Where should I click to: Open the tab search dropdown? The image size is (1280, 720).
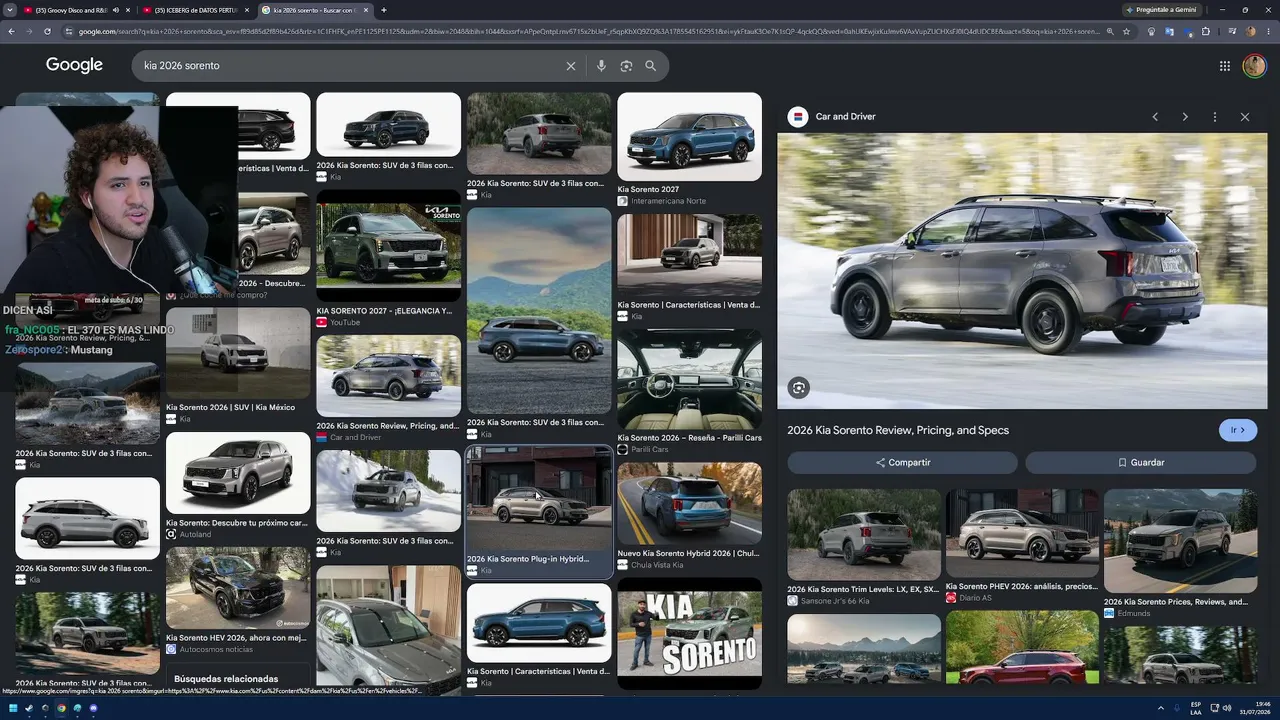[x=11, y=10]
